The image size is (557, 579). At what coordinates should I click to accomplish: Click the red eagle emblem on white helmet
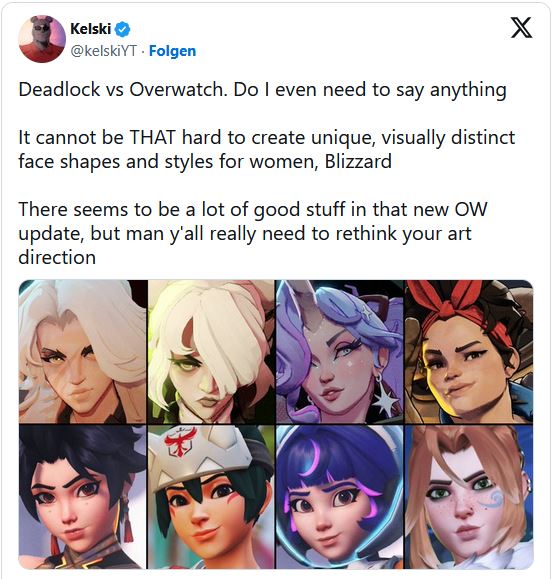181,441
